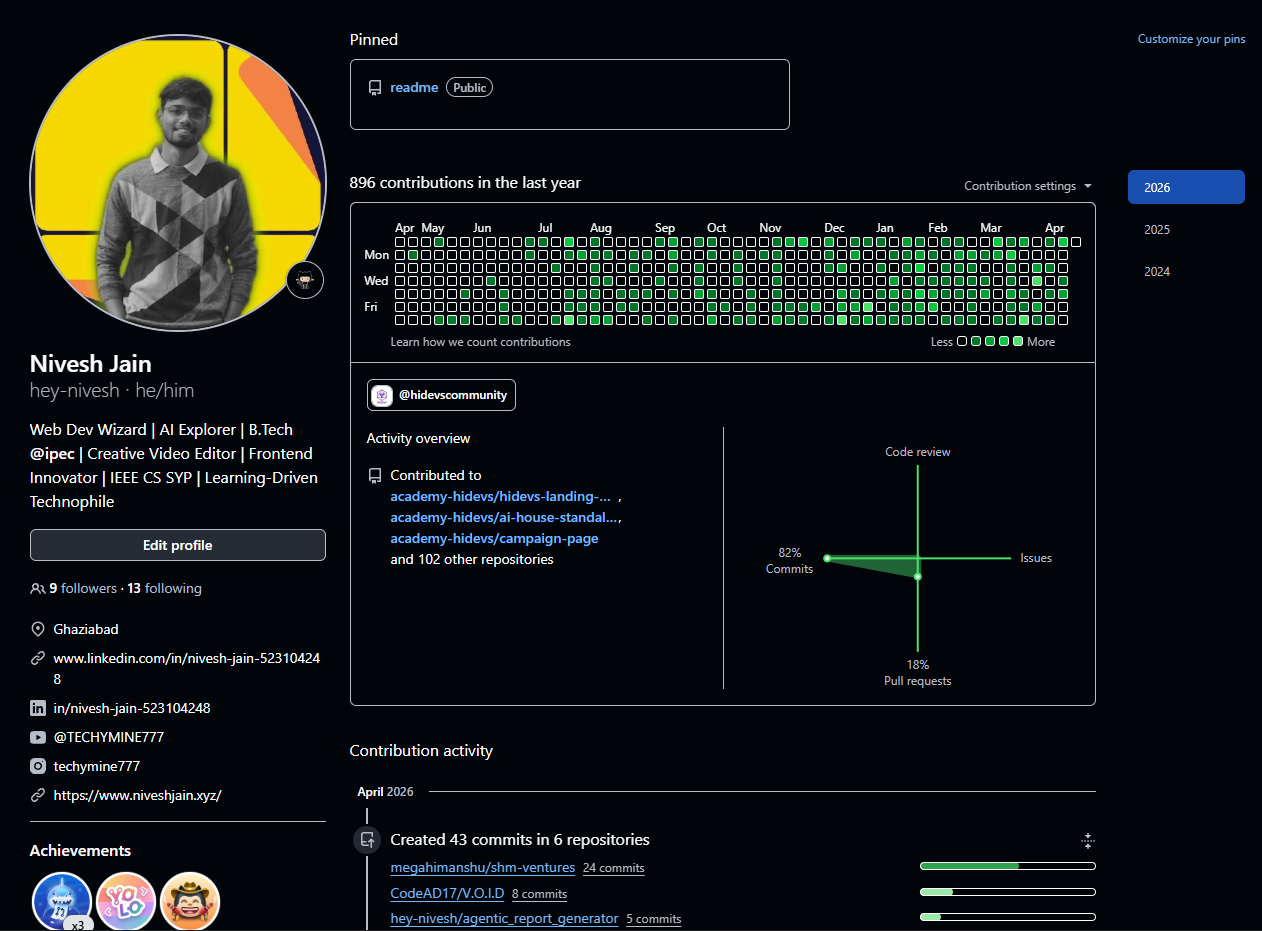
Task: Click the Edit profile button
Action: (177, 544)
